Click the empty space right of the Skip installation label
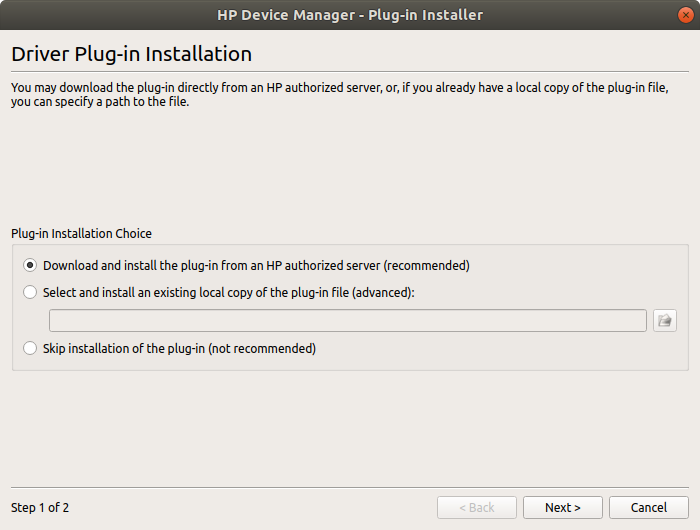 click(x=500, y=349)
